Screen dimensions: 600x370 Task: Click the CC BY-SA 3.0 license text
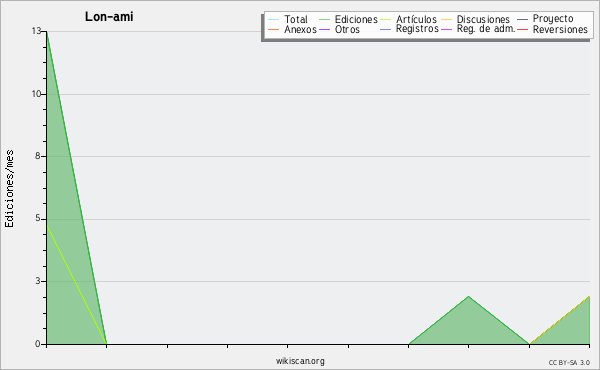point(569,363)
